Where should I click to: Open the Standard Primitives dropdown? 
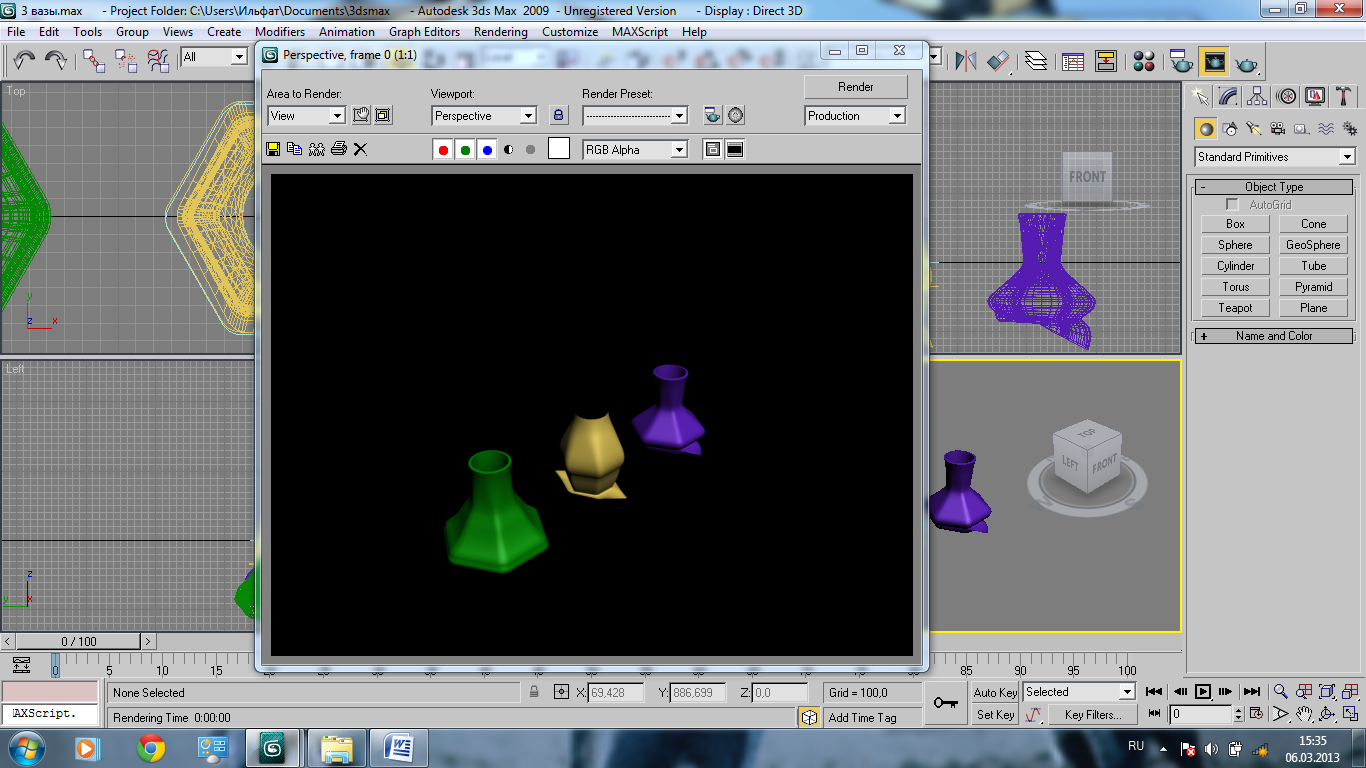click(x=1275, y=157)
